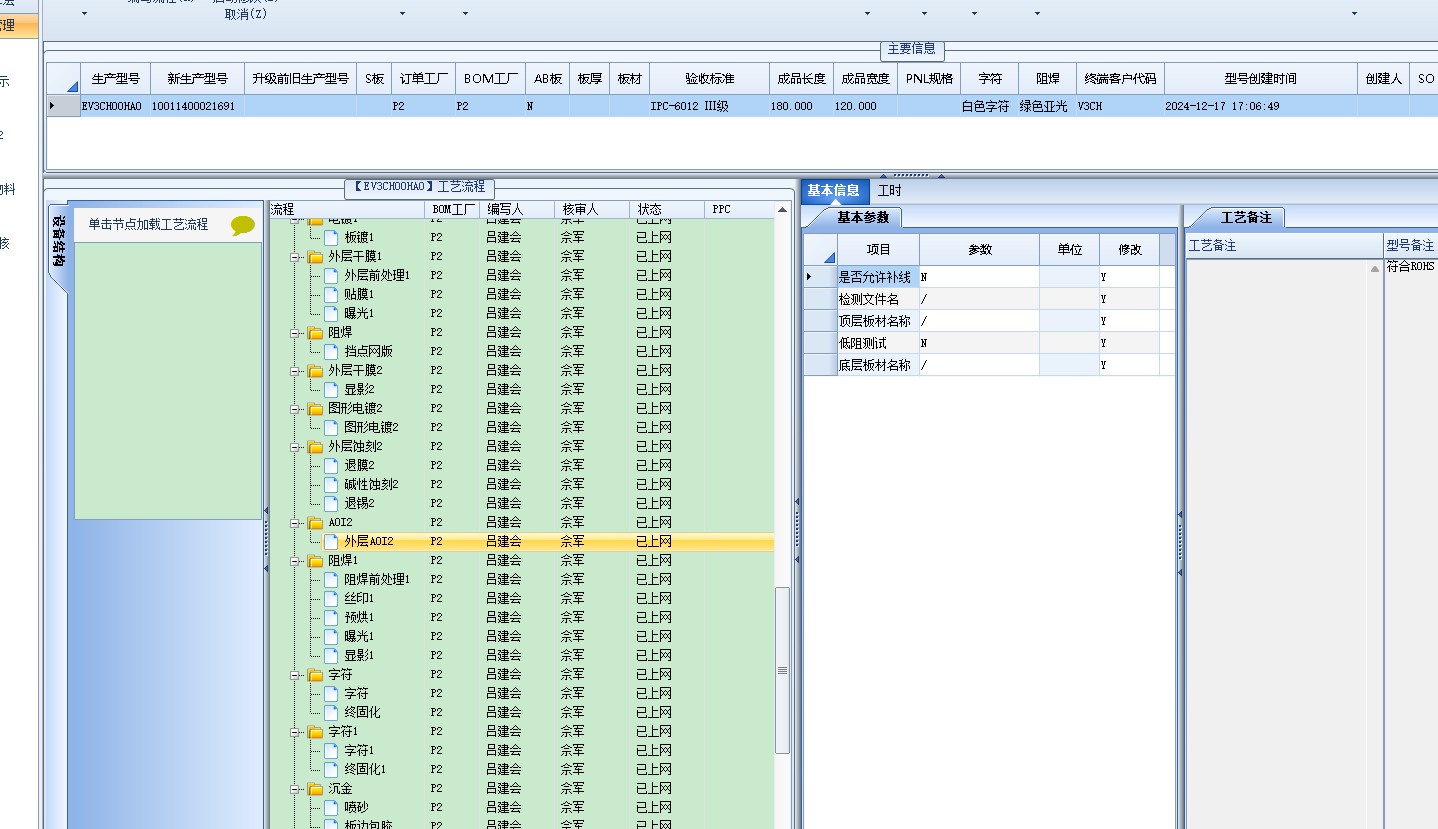Click the folder icon of 字符1 group

315,732
